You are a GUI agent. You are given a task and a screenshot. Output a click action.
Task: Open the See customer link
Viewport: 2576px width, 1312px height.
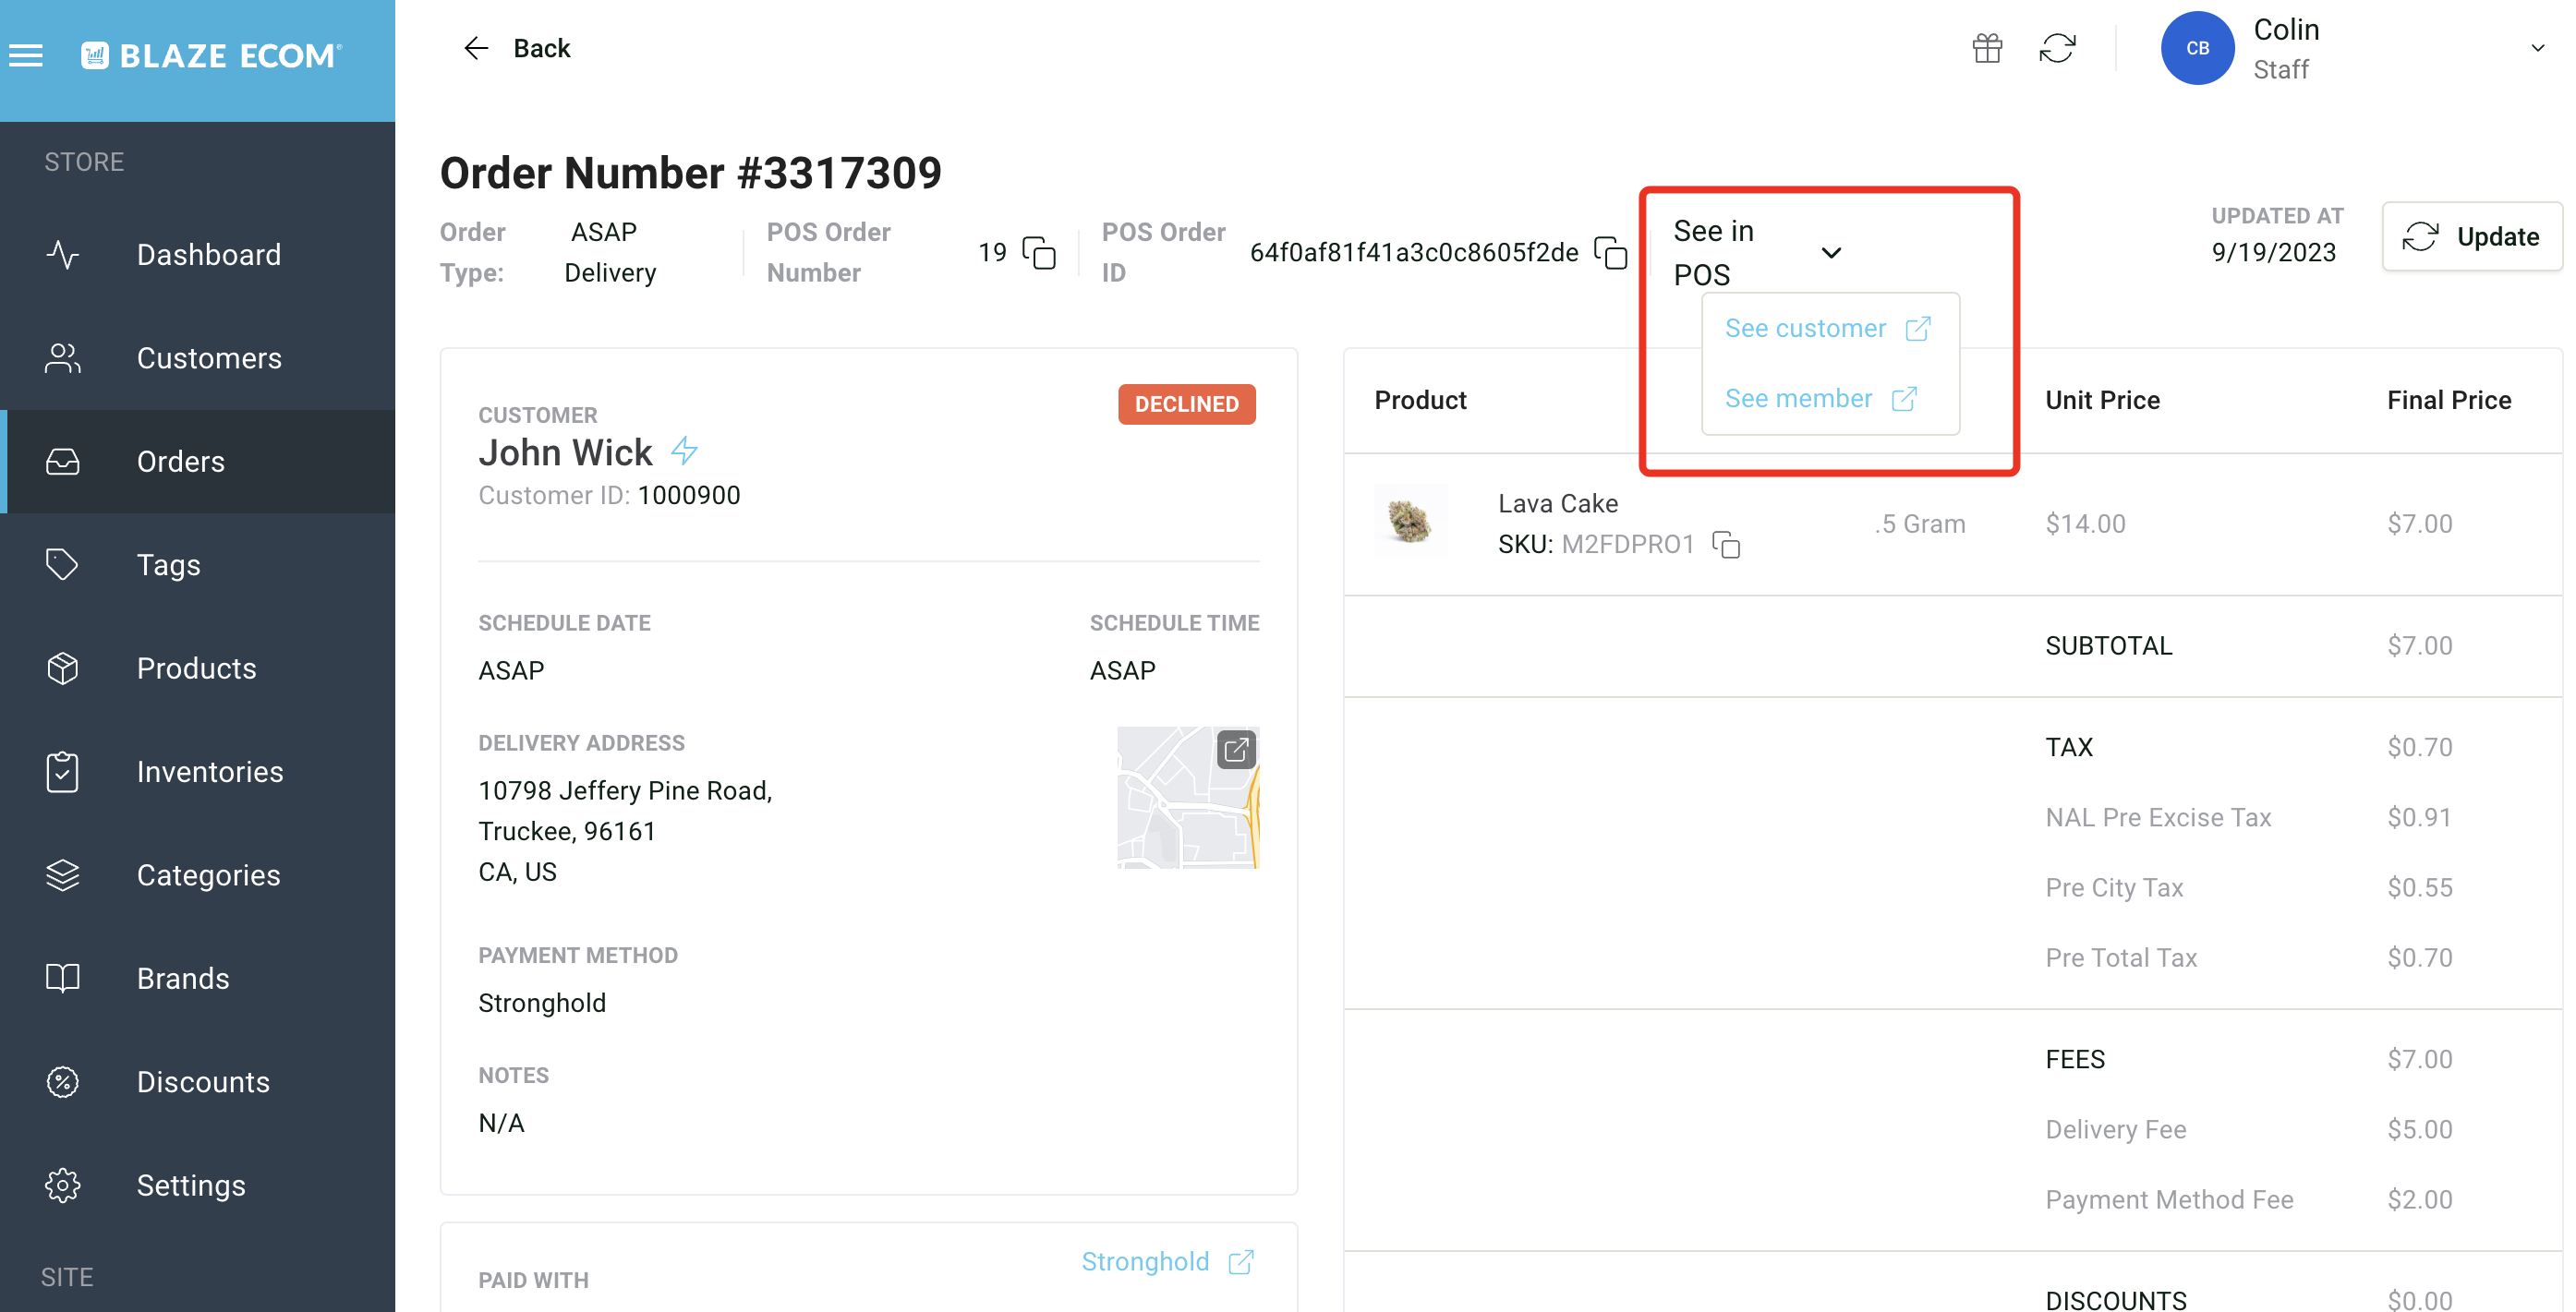coord(1805,328)
